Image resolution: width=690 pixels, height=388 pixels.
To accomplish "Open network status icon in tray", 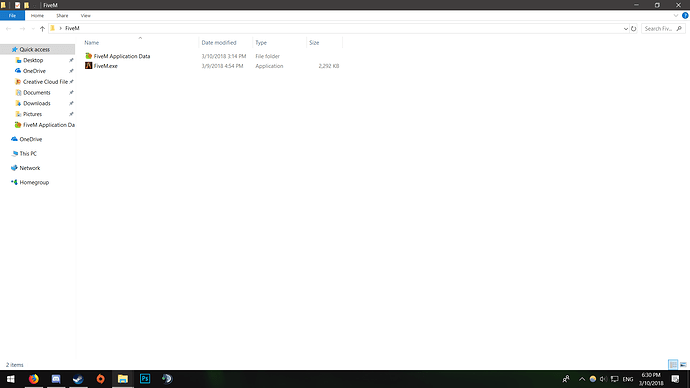I will tap(615, 379).
